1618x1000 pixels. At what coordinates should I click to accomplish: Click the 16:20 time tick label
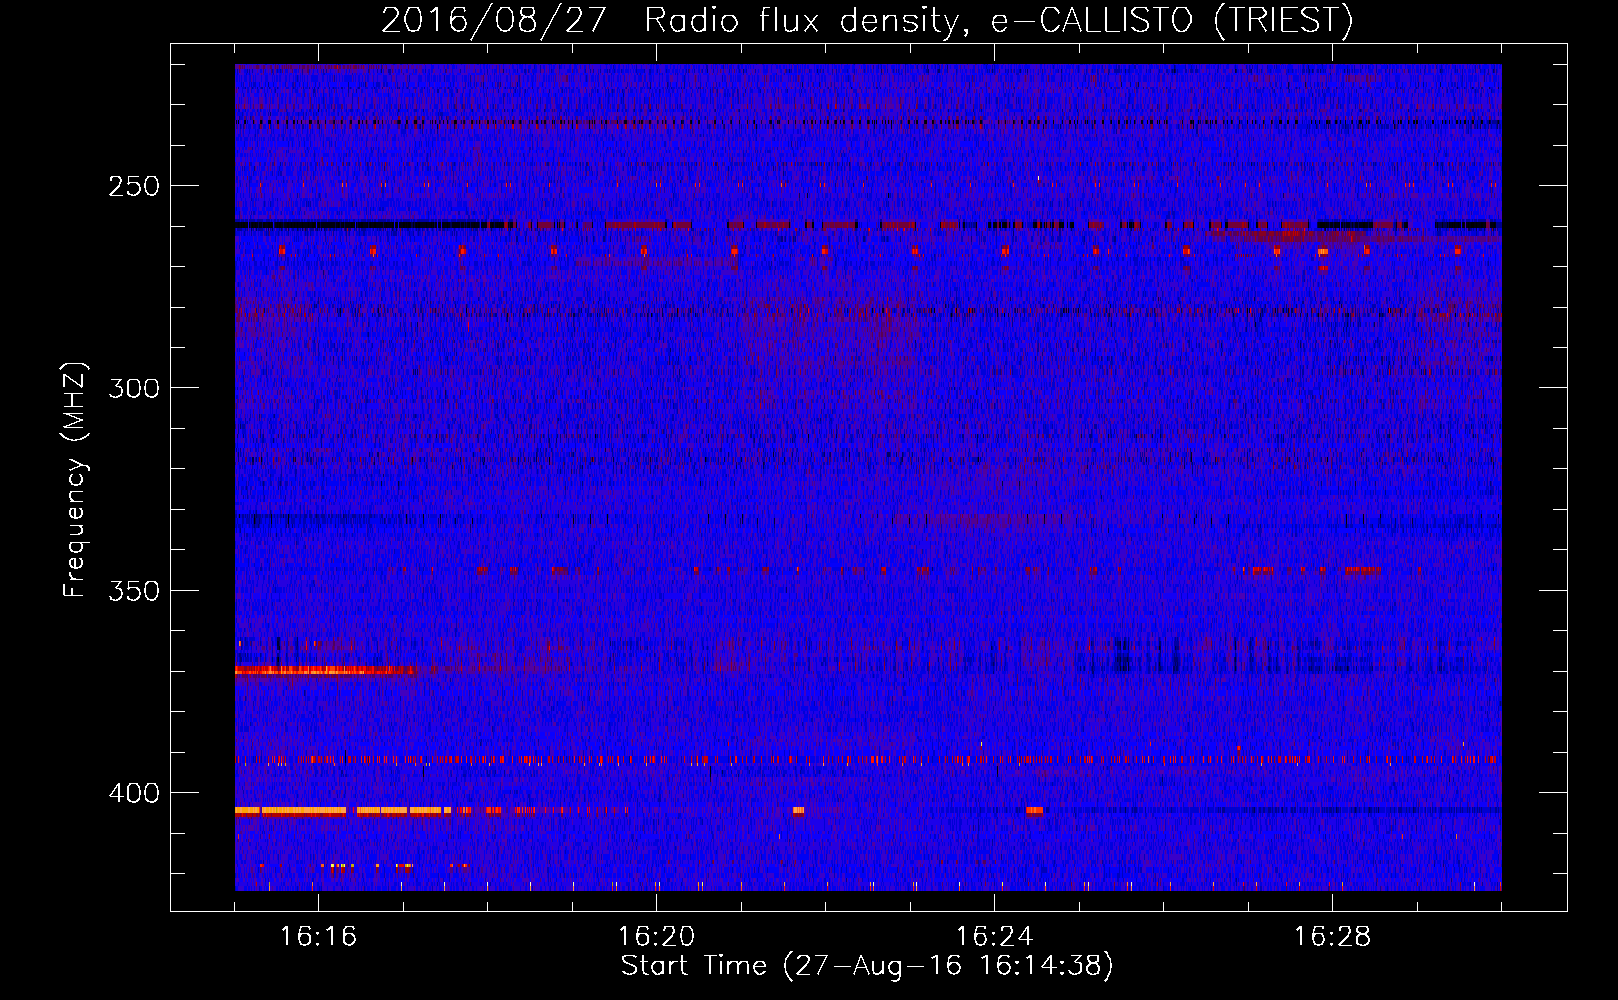[656, 936]
